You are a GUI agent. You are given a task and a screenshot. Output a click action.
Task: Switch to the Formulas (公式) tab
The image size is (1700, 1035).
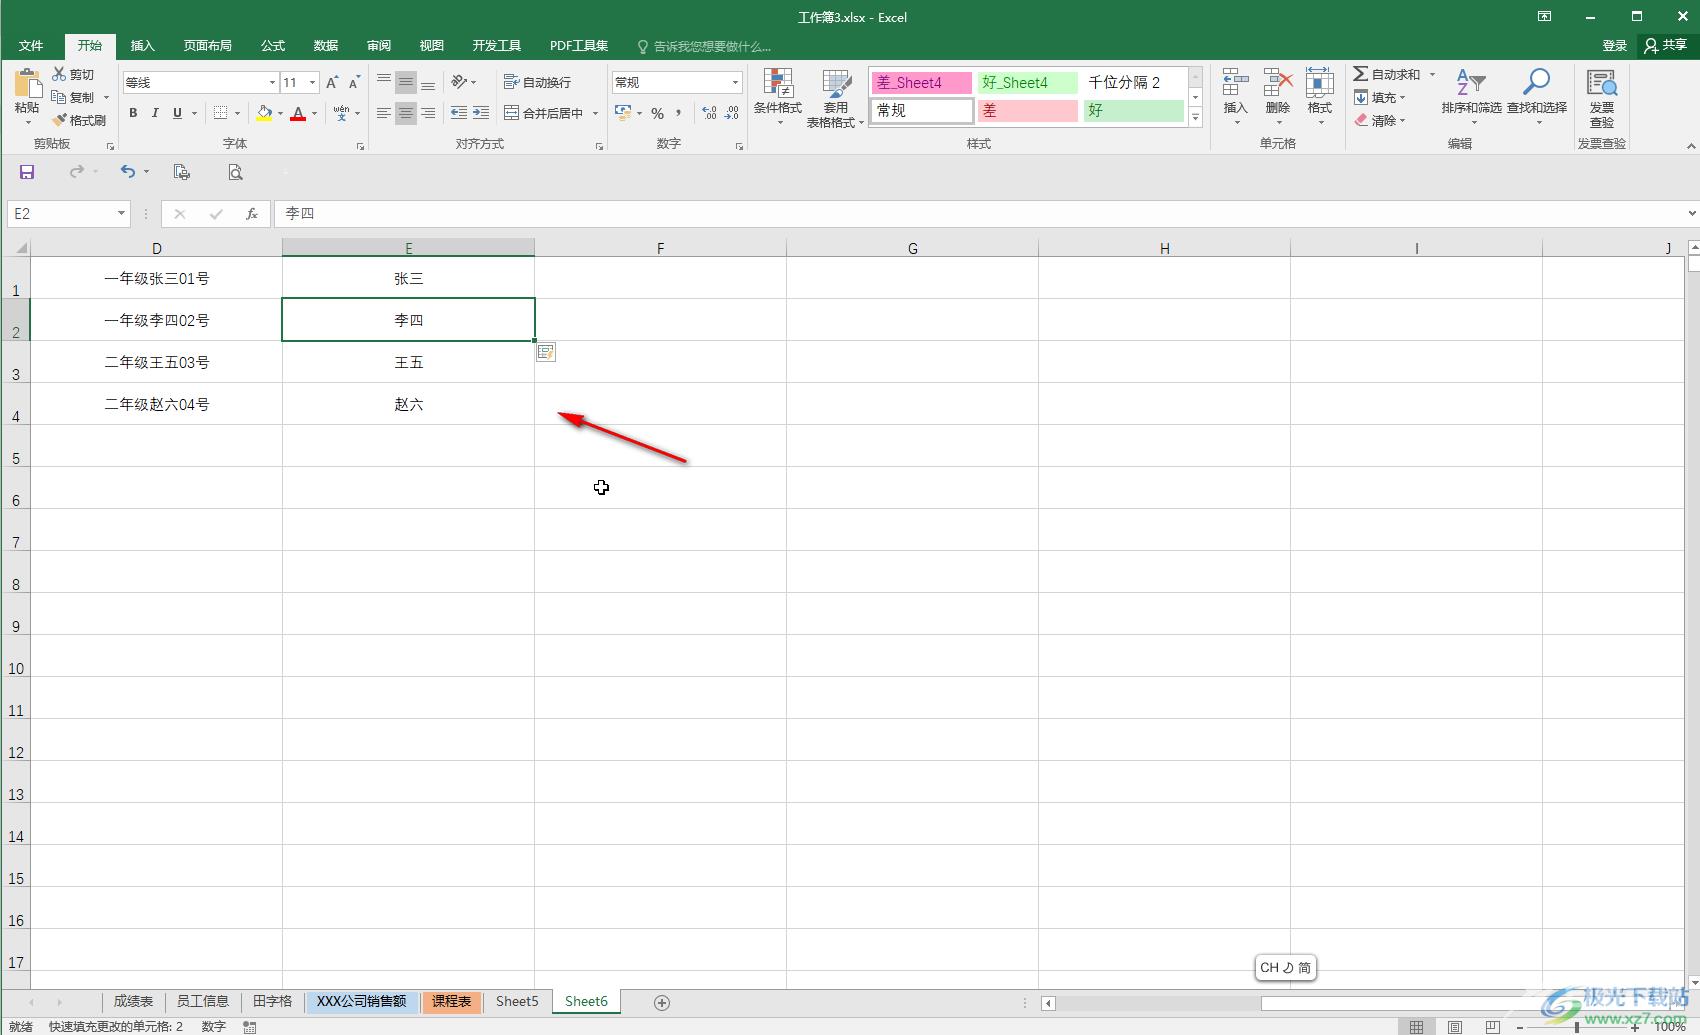pyautogui.click(x=273, y=46)
